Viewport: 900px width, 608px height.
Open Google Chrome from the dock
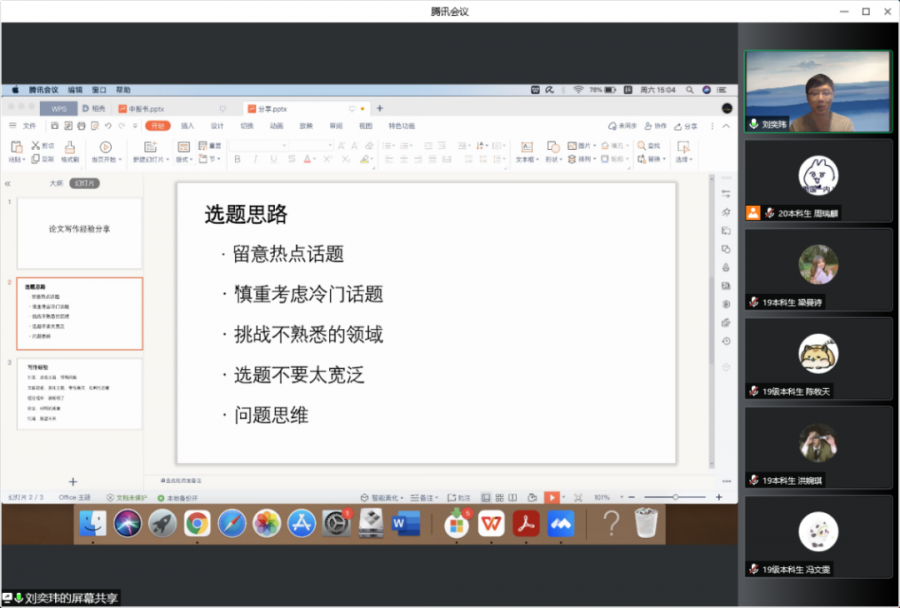point(197,522)
